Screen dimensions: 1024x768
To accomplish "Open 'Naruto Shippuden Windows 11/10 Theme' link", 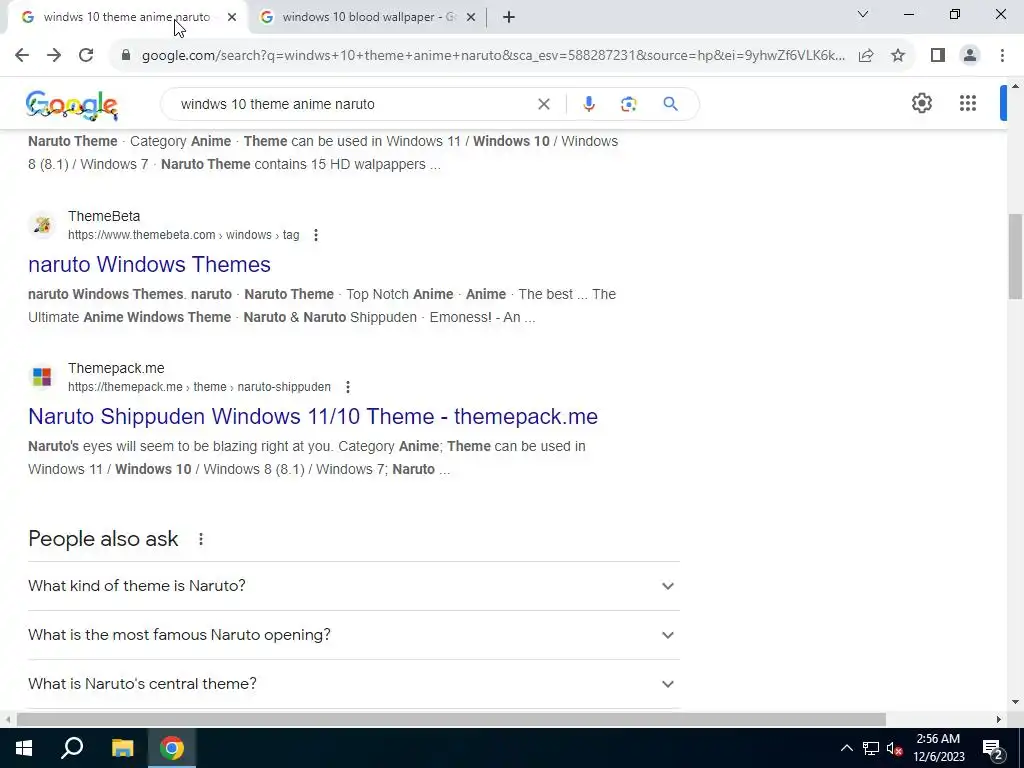I will 313,417.
